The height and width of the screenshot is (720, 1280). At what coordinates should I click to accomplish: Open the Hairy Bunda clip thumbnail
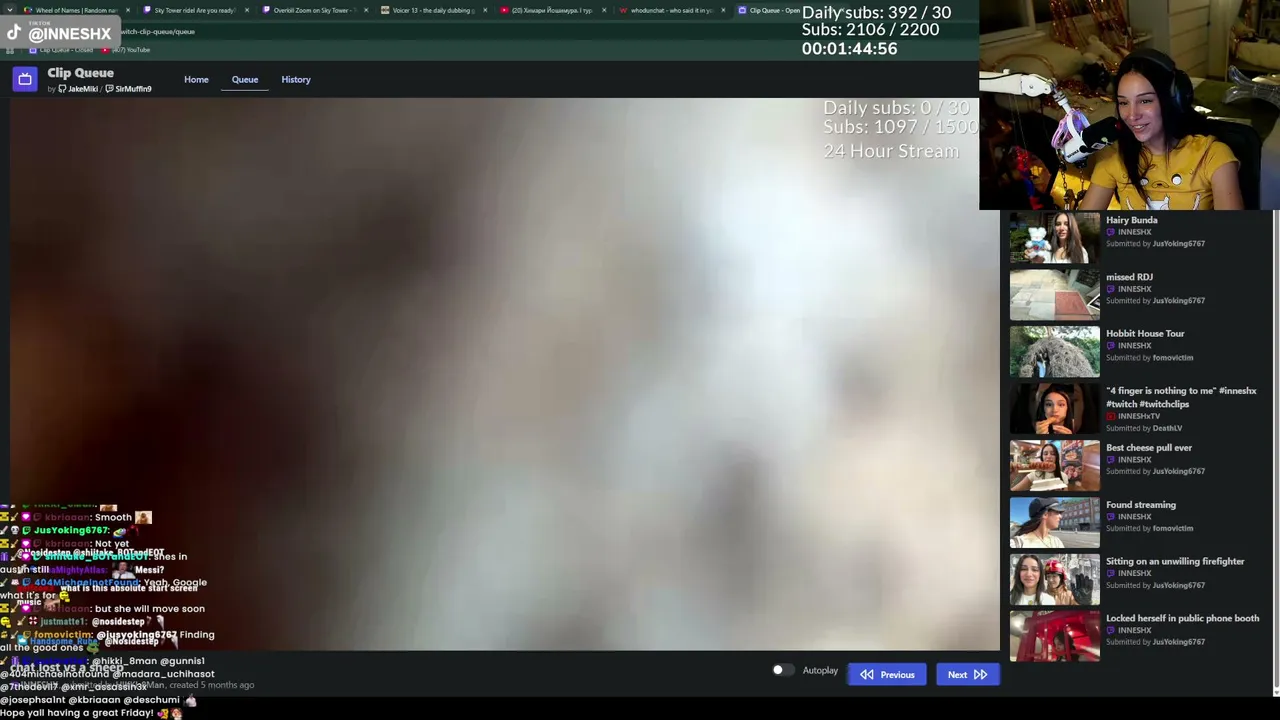pyautogui.click(x=1054, y=238)
